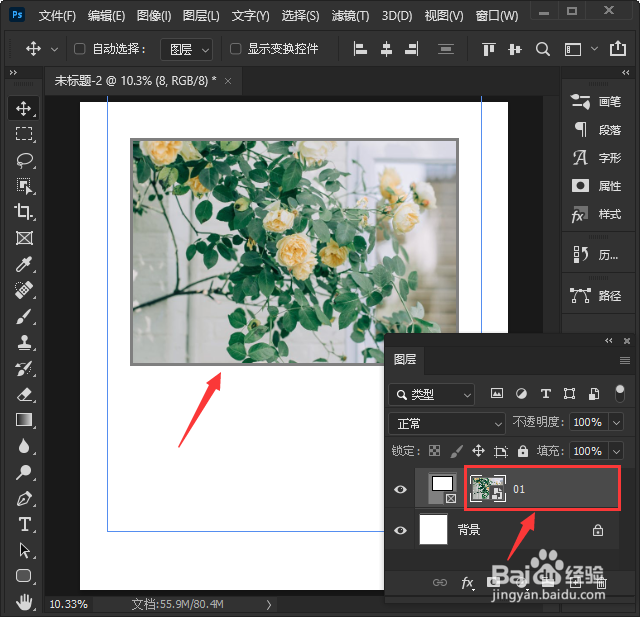Viewport: 640px width, 617px height.
Task: Open the 段落 panel
Action: (597, 130)
